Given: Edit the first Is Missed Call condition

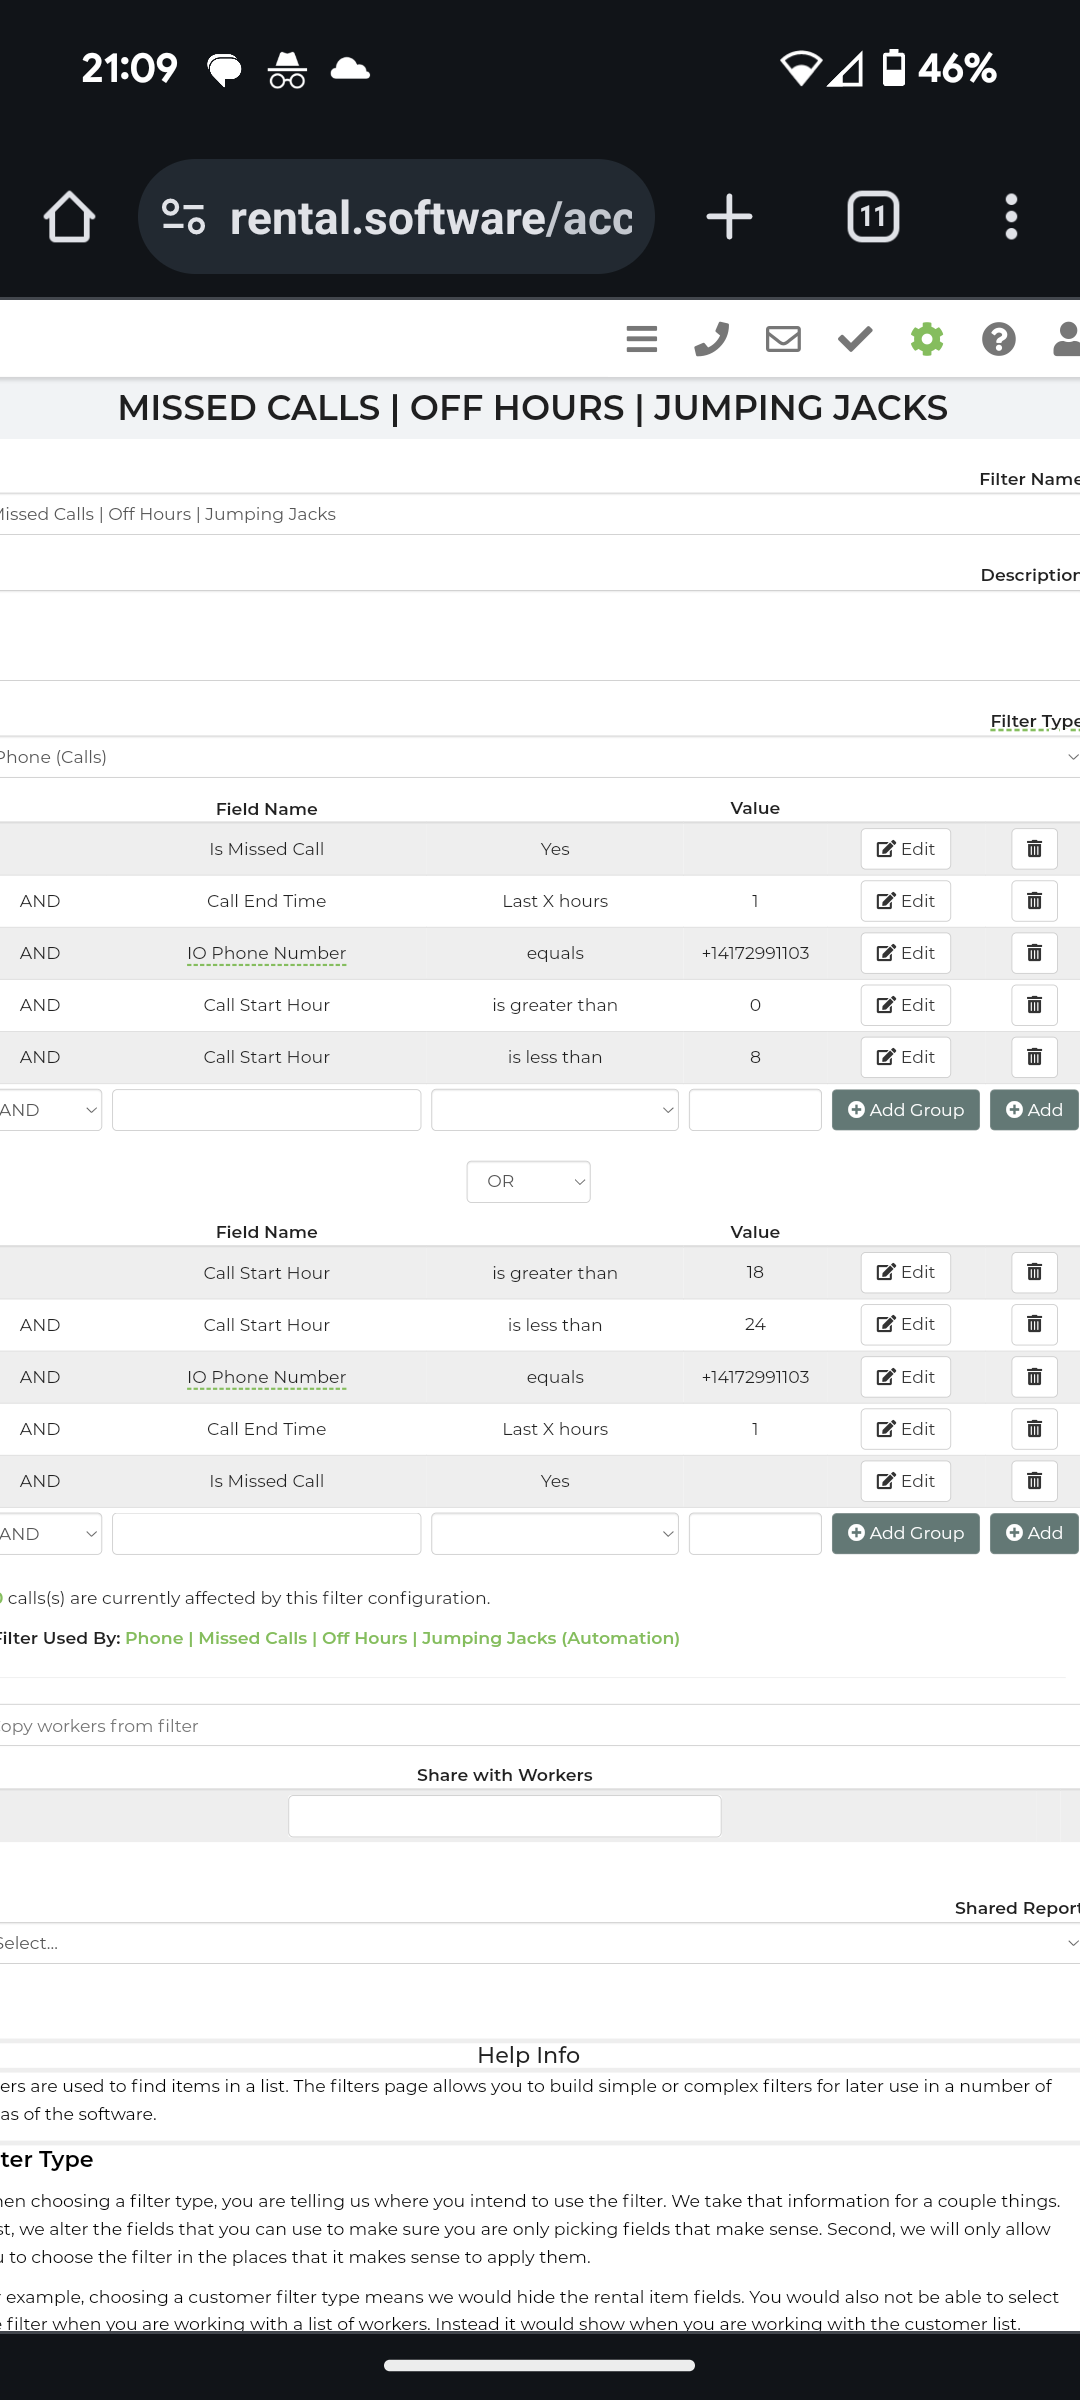Looking at the screenshot, I should [905, 849].
